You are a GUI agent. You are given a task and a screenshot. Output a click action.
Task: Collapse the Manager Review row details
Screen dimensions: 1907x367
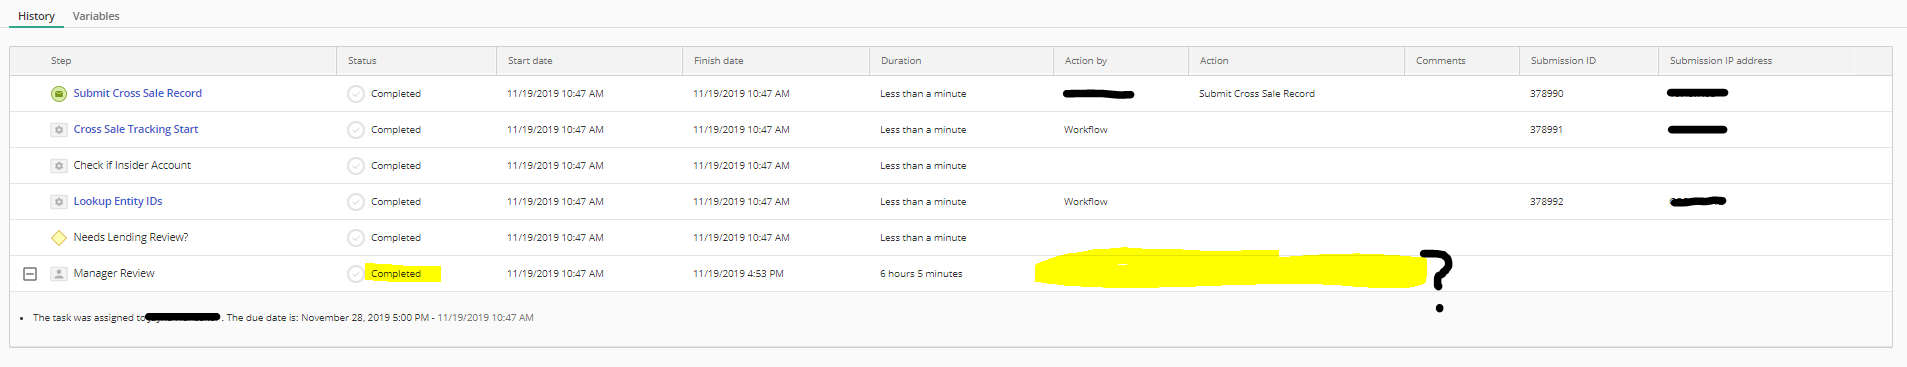[30, 274]
